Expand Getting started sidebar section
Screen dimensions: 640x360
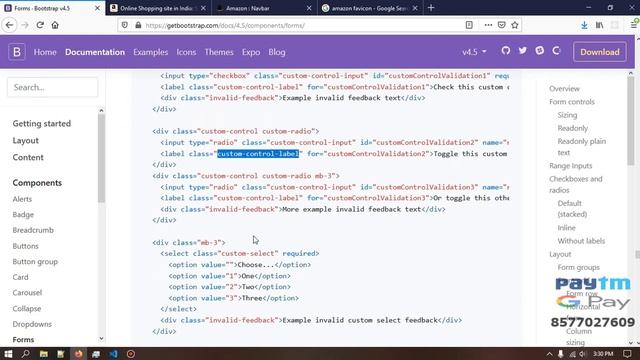click(x=42, y=123)
